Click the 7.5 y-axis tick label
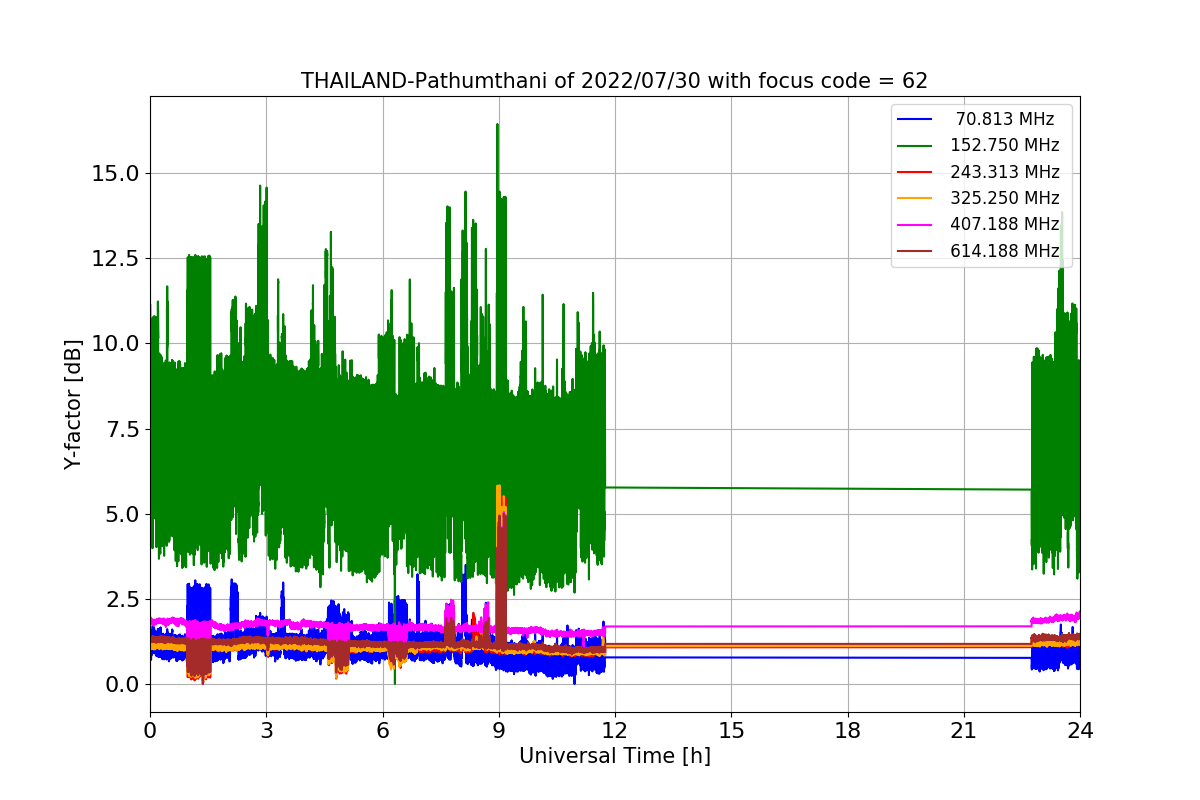1200x800 pixels. [122, 429]
